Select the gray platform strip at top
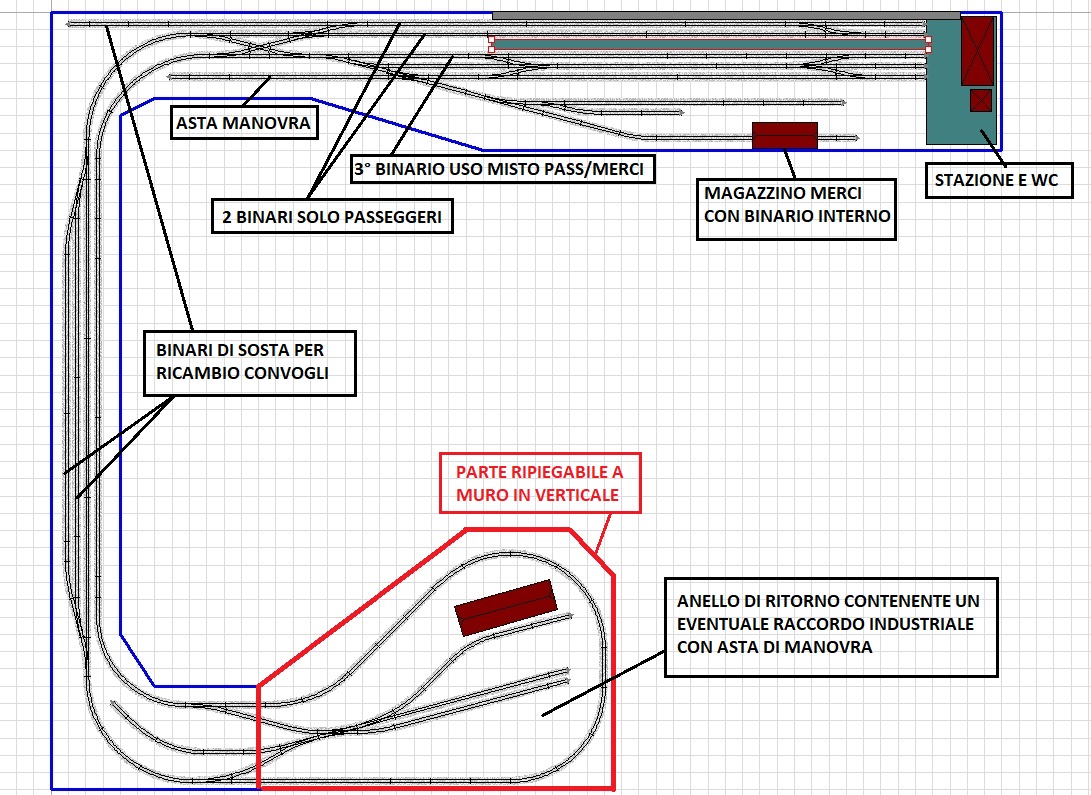Image resolution: width=1091 pixels, height=795 pixels. click(710, 15)
